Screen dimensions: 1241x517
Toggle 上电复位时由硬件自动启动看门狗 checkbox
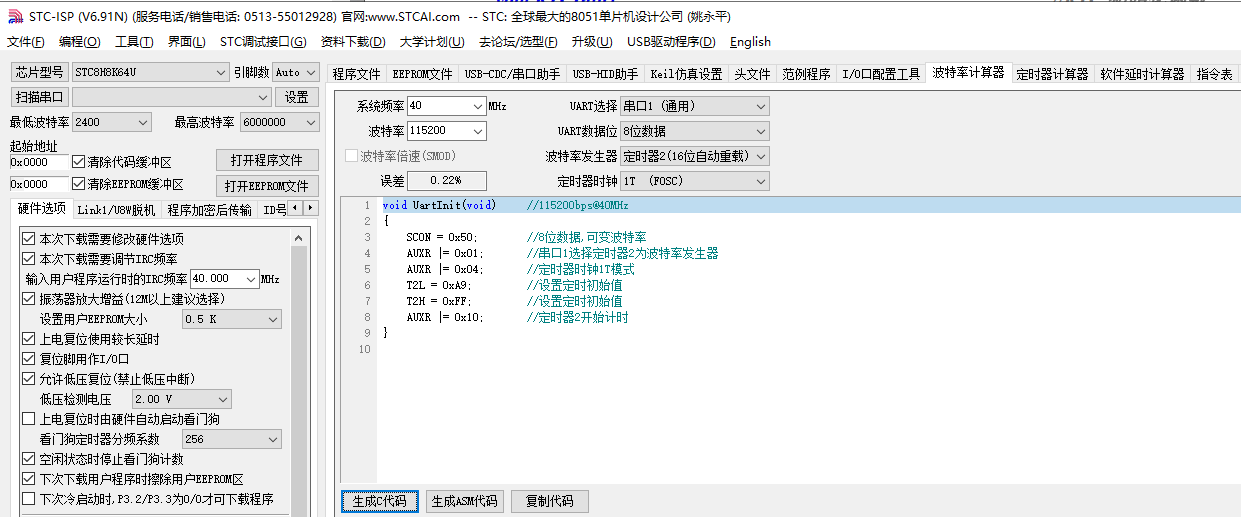point(28,419)
